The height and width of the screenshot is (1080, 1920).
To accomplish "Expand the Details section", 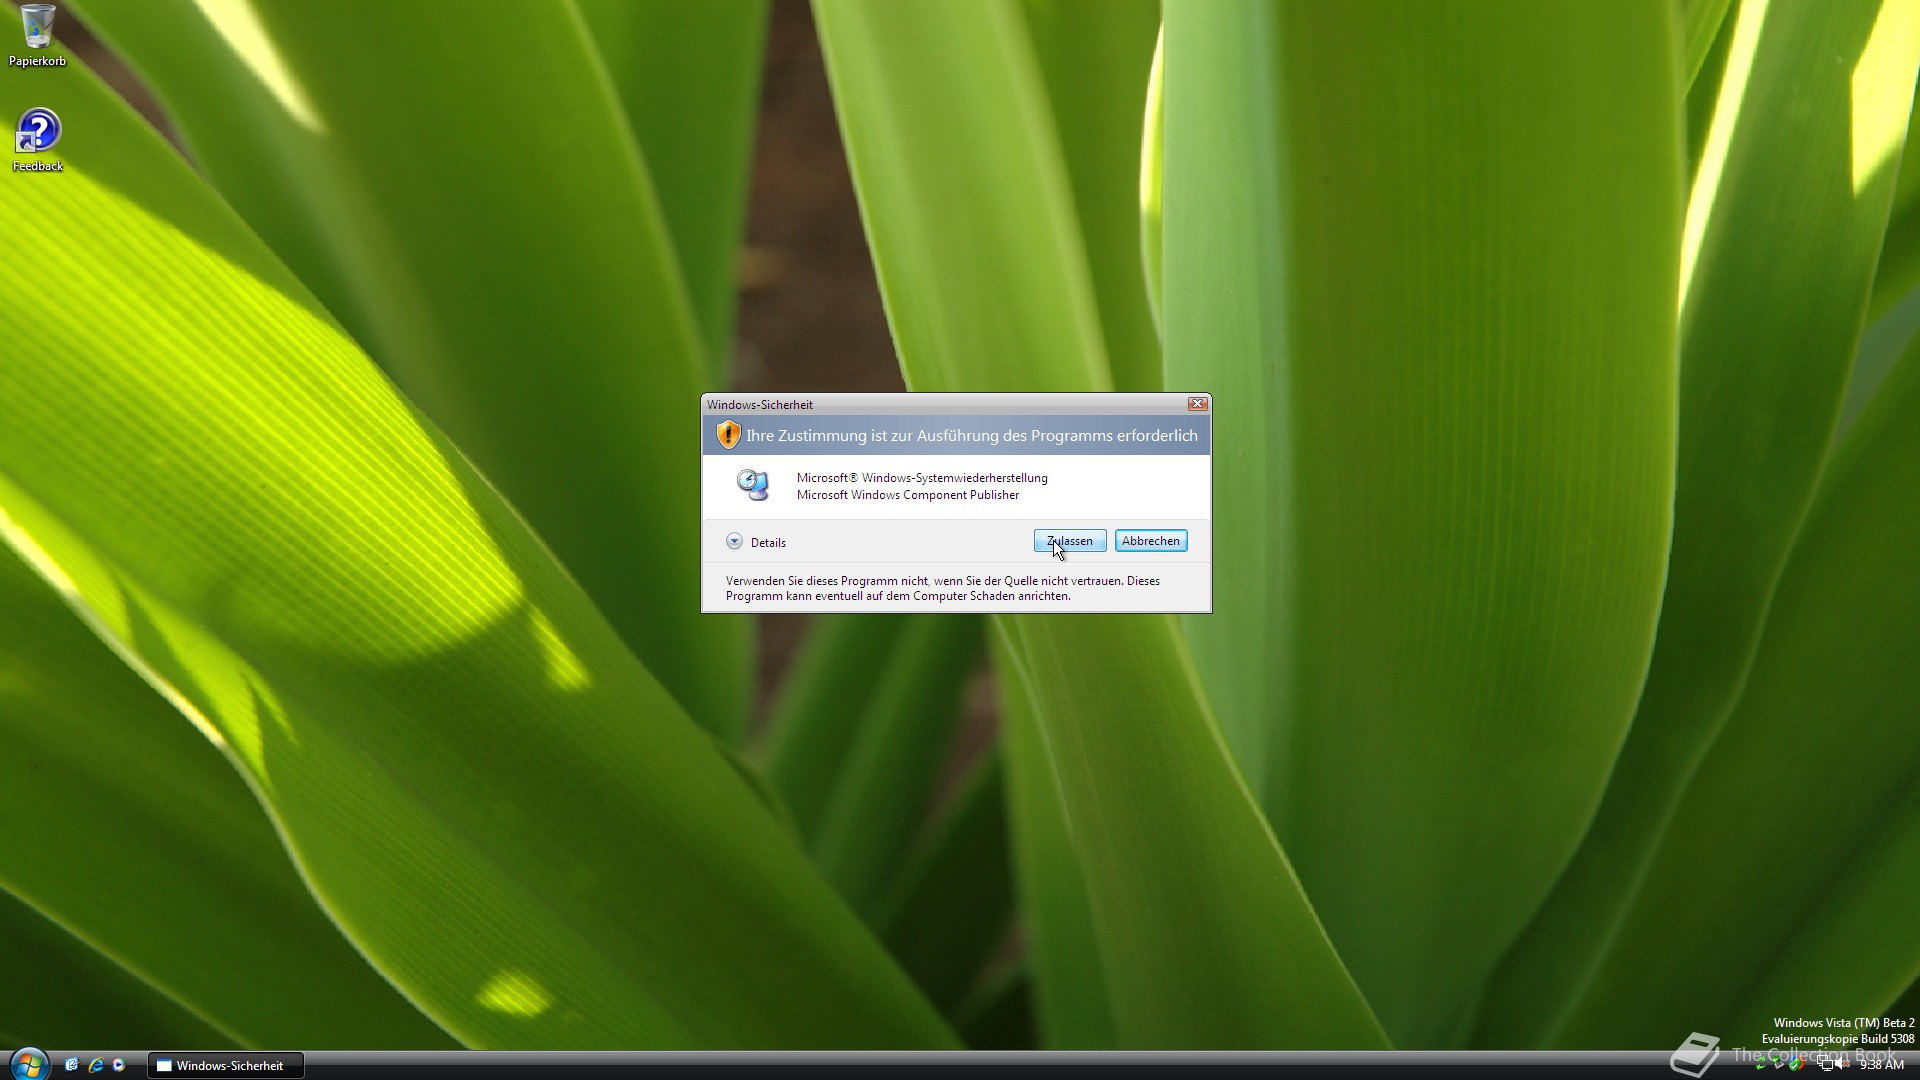I will coord(735,542).
